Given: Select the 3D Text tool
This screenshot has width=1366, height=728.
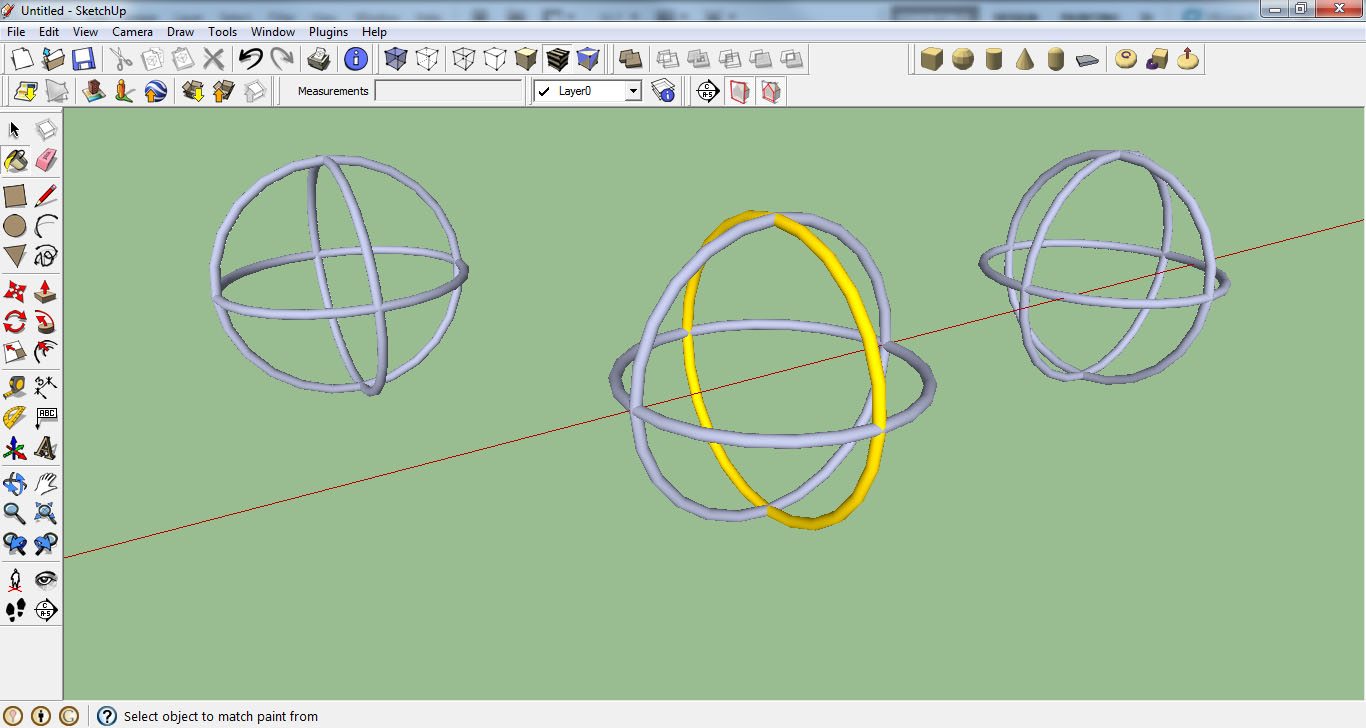Looking at the screenshot, I should click(x=46, y=448).
